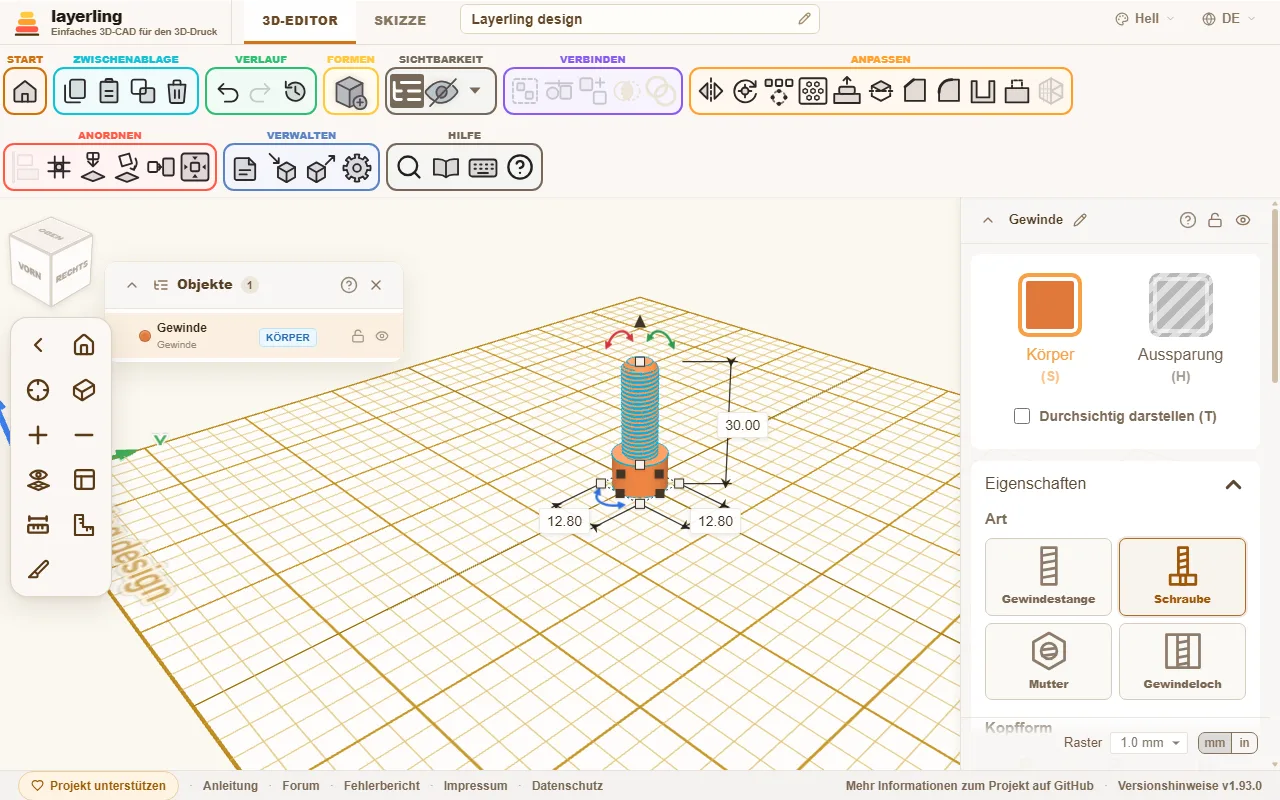Choose the Gewindeloch thread type
1280x800 pixels.
(1182, 661)
